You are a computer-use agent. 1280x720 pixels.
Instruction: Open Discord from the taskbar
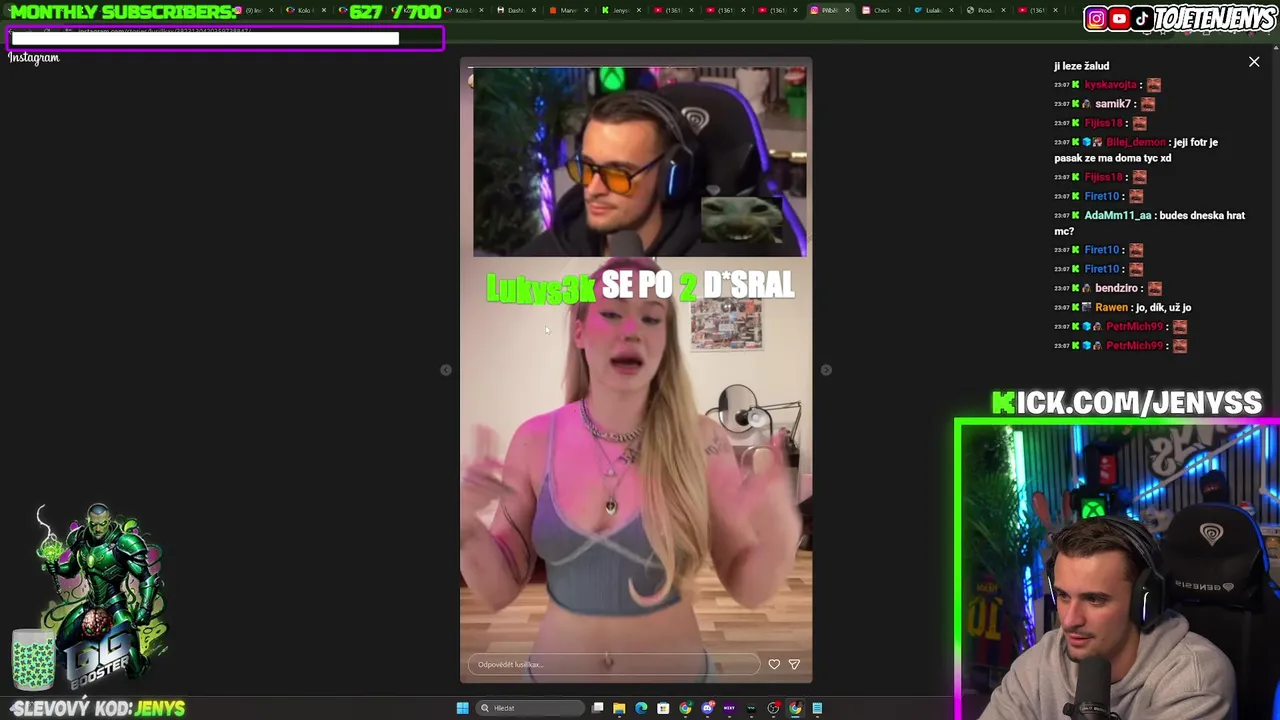click(707, 708)
